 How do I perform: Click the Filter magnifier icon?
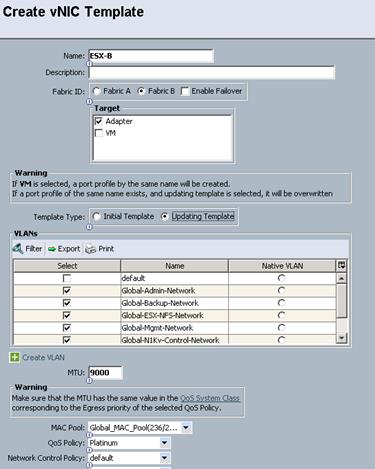(18, 248)
